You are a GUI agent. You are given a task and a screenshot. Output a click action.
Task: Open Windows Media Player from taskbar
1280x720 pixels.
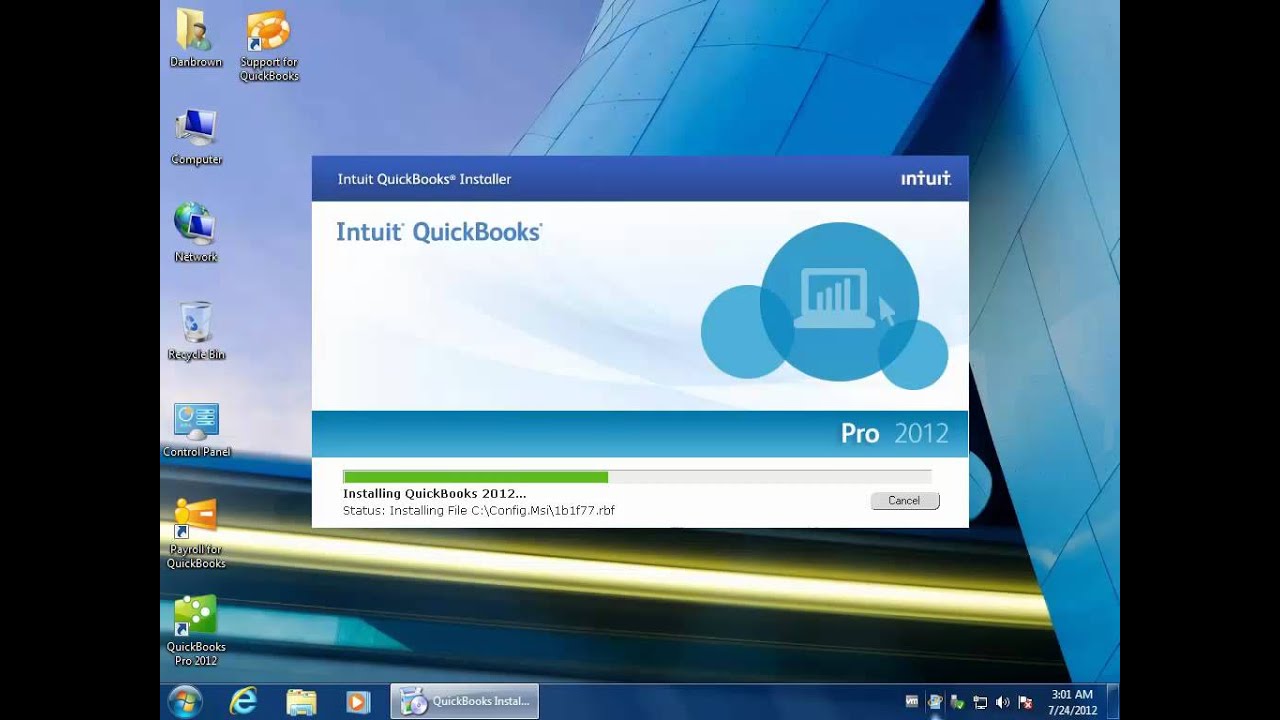click(x=358, y=702)
